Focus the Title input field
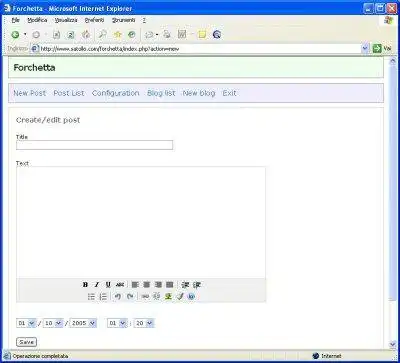This screenshot has width=400, height=363. pos(94,145)
